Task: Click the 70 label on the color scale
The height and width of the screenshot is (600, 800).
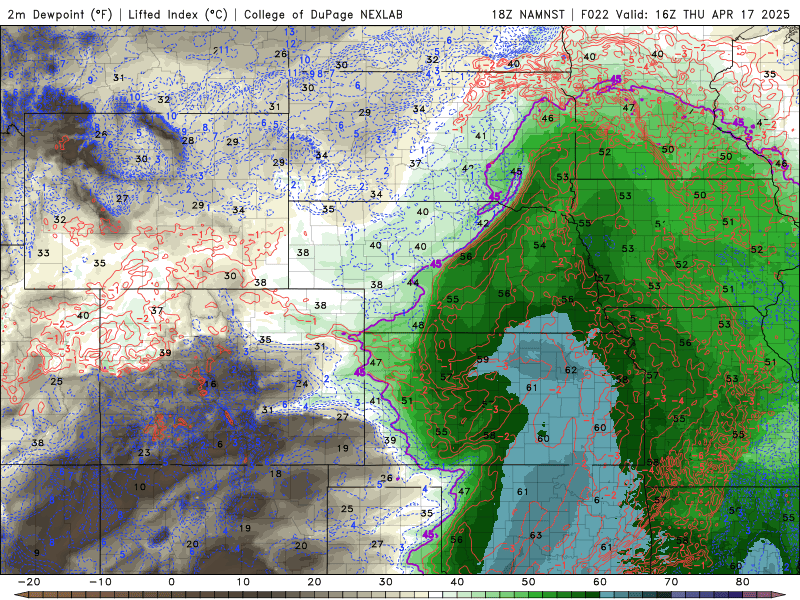Action: point(671,582)
